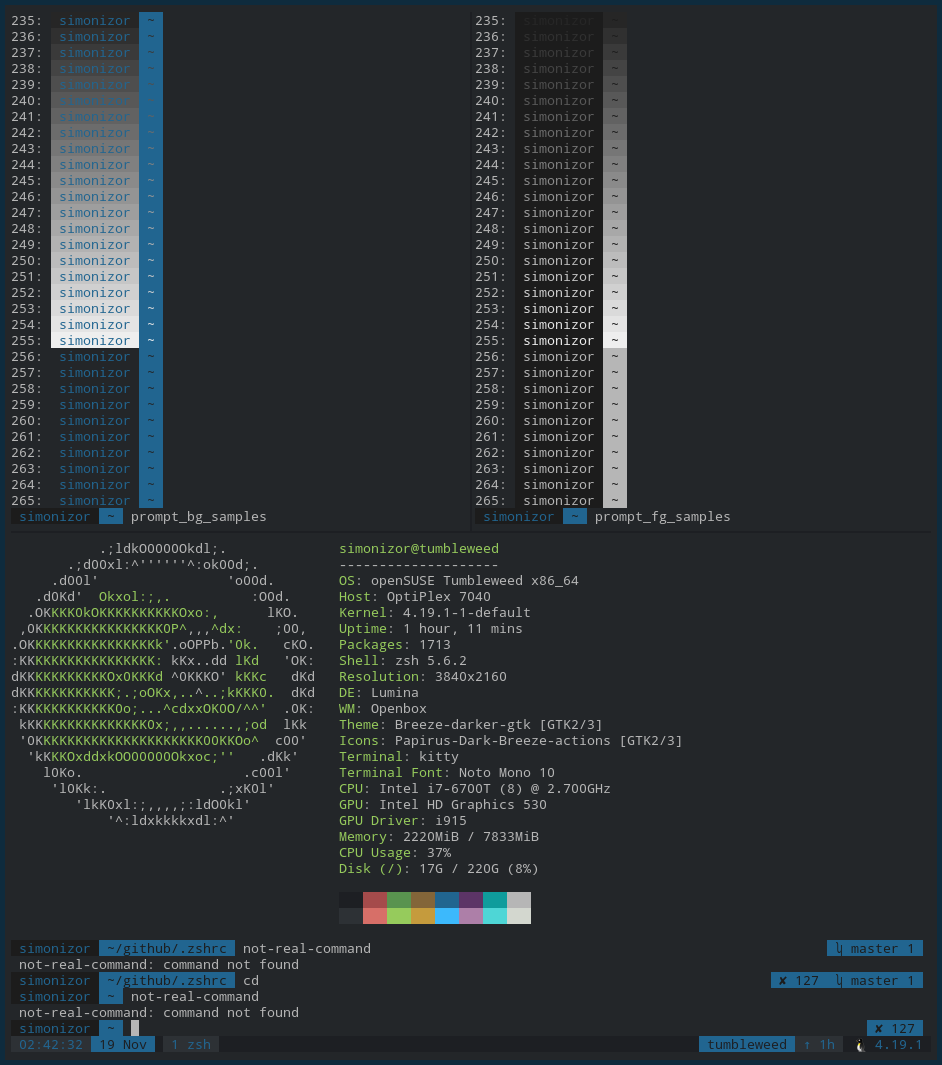Click the '~/github/.zshrc' path segment before 'cd'
Image resolution: width=942 pixels, height=1065 pixels.
pos(167,980)
